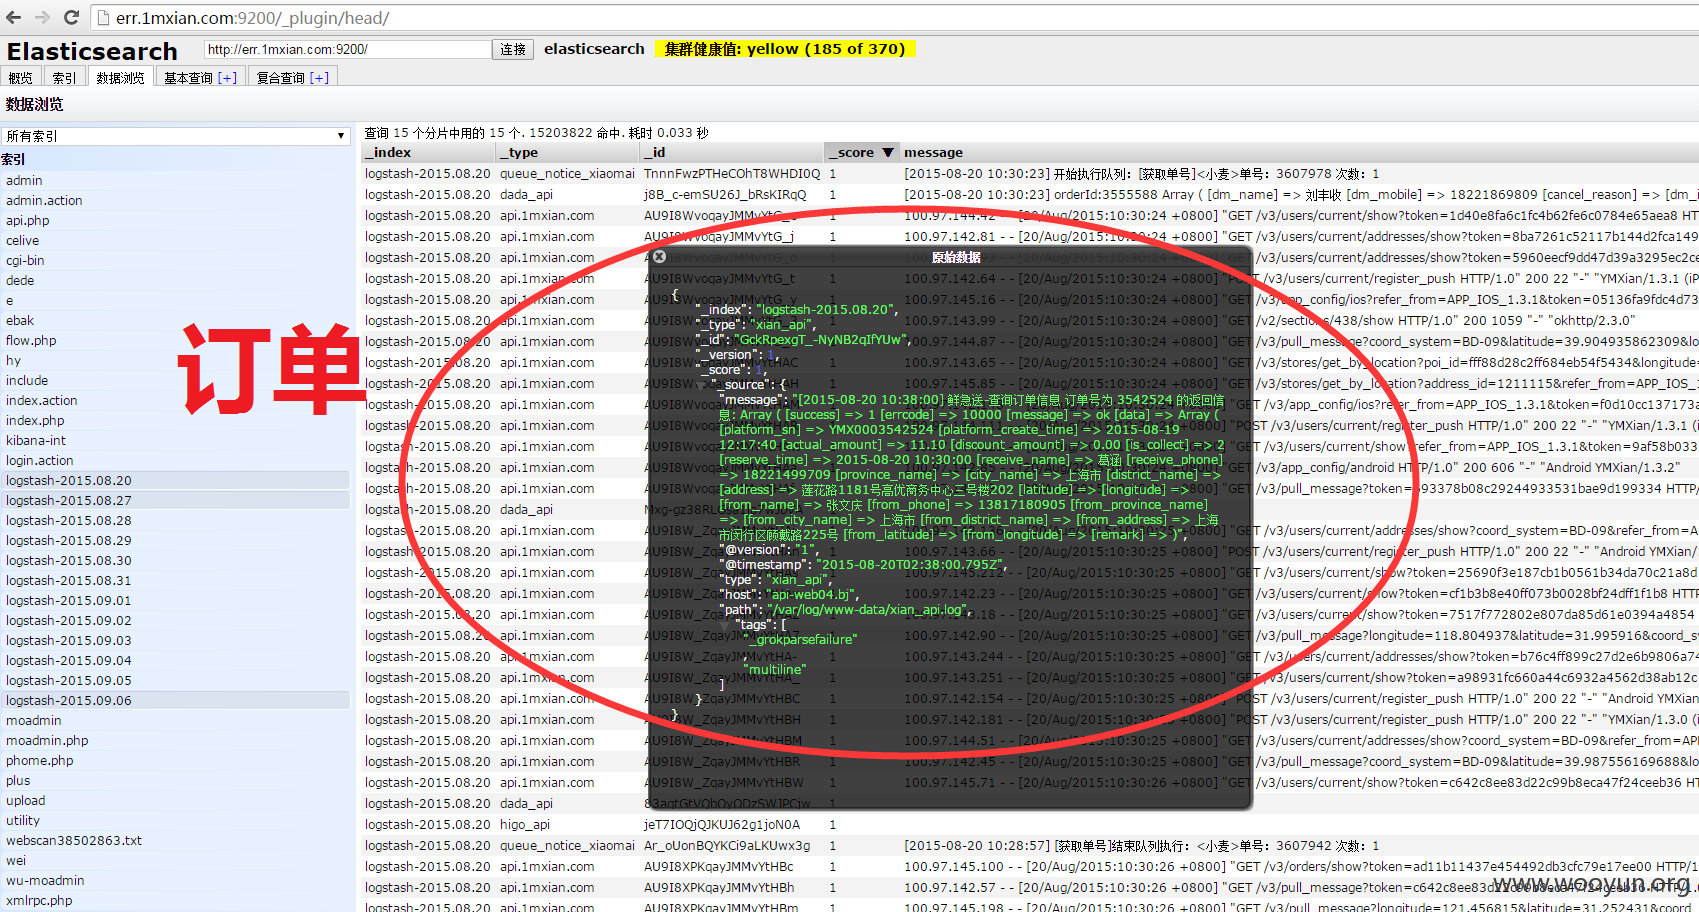Select the logstash-2015.09.01 index
Viewport: 1699px width, 912px height.
(175, 601)
